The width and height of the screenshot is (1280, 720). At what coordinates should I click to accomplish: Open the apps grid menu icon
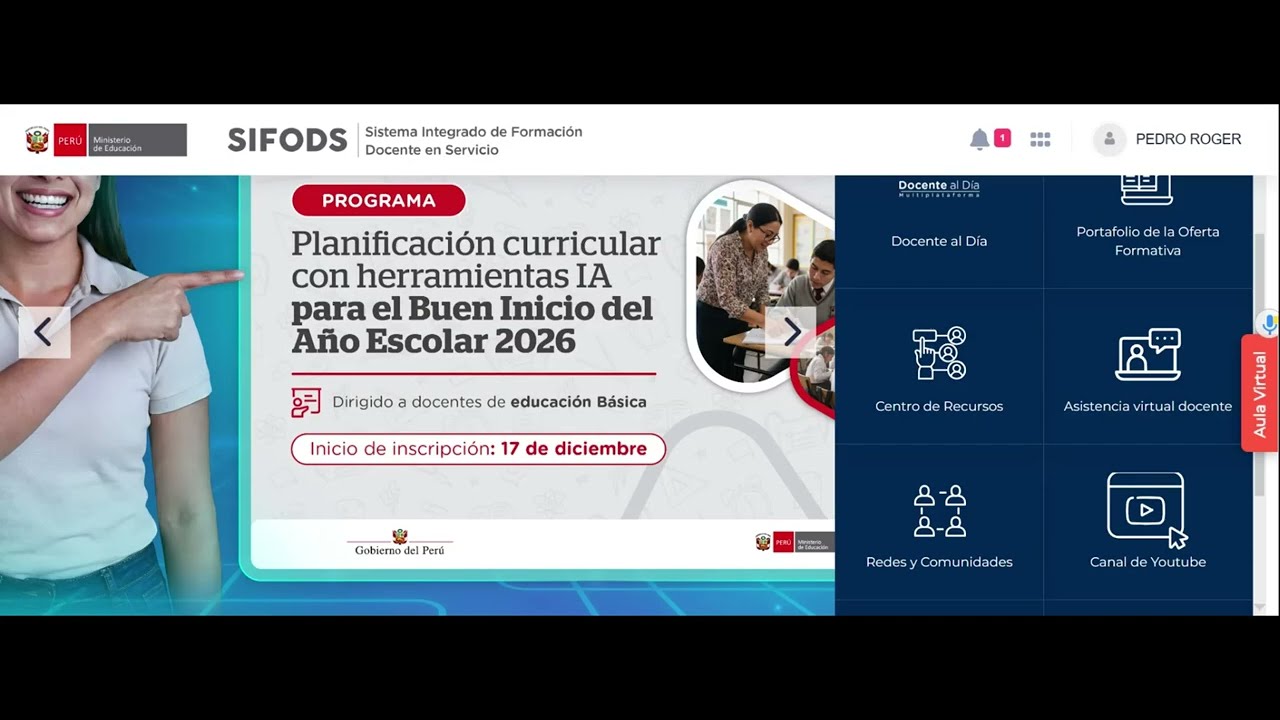tap(1040, 140)
